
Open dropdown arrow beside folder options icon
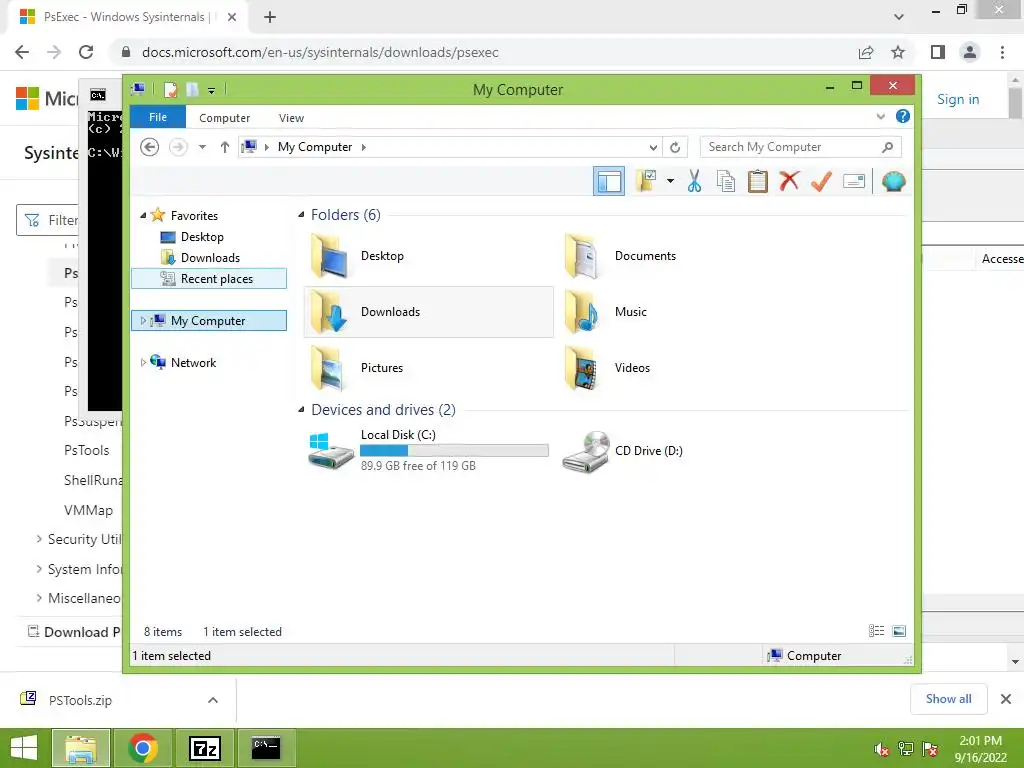(x=670, y=181)
